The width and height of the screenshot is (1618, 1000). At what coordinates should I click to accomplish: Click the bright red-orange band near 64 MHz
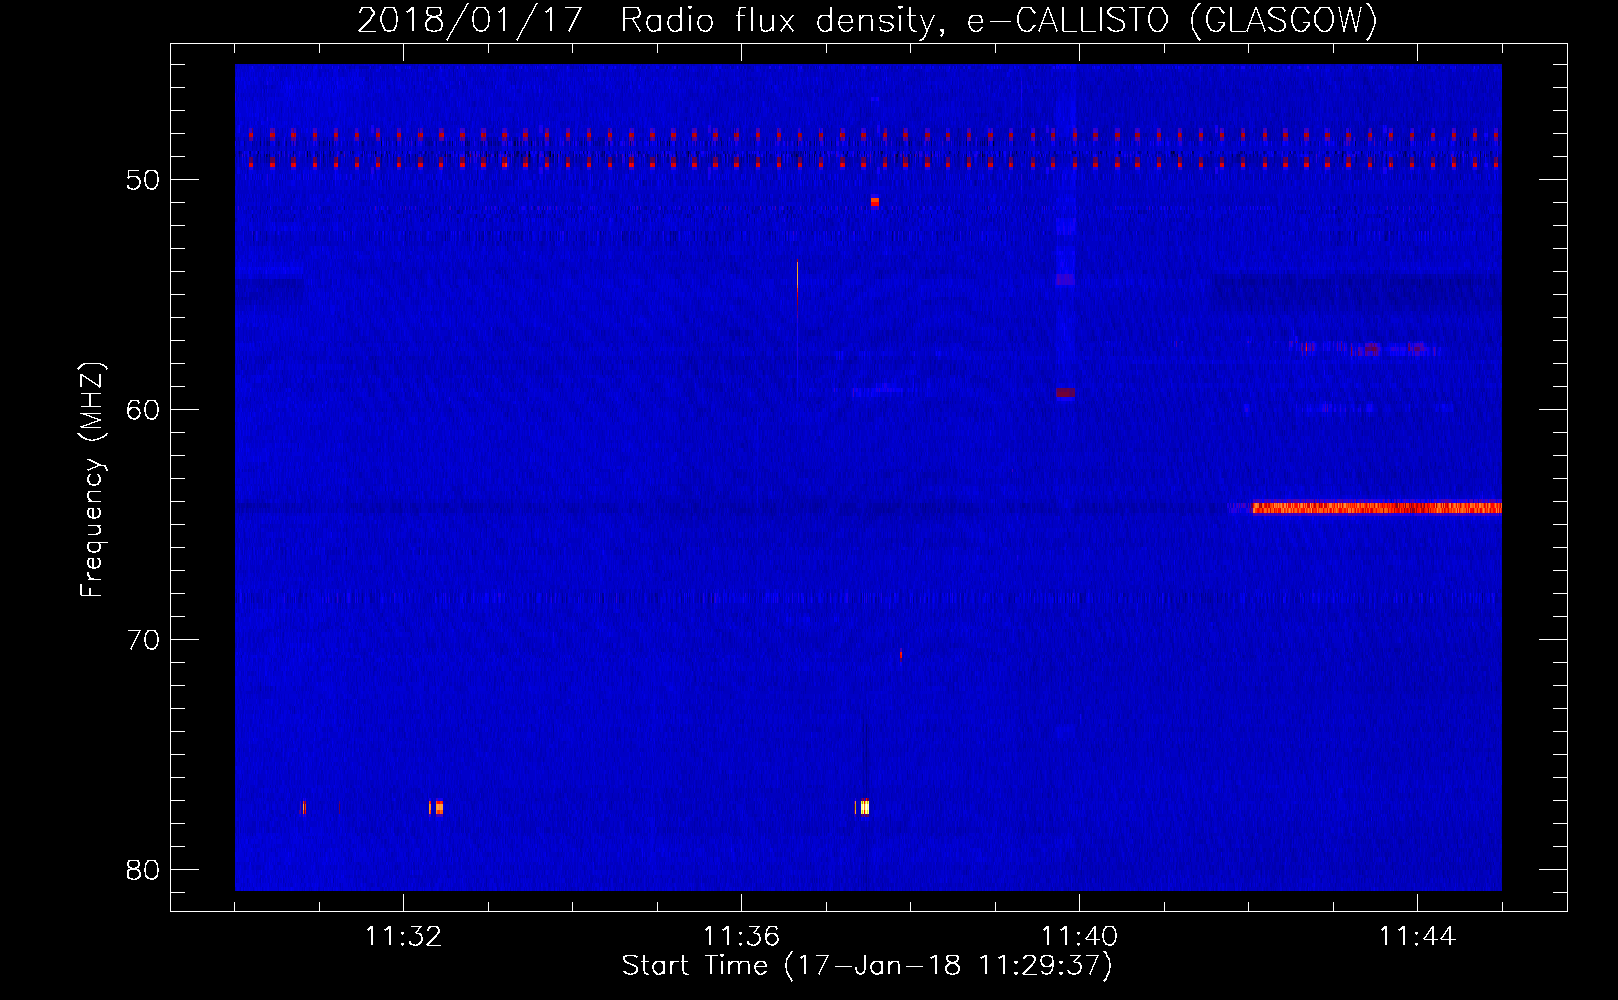point(1377,508)
